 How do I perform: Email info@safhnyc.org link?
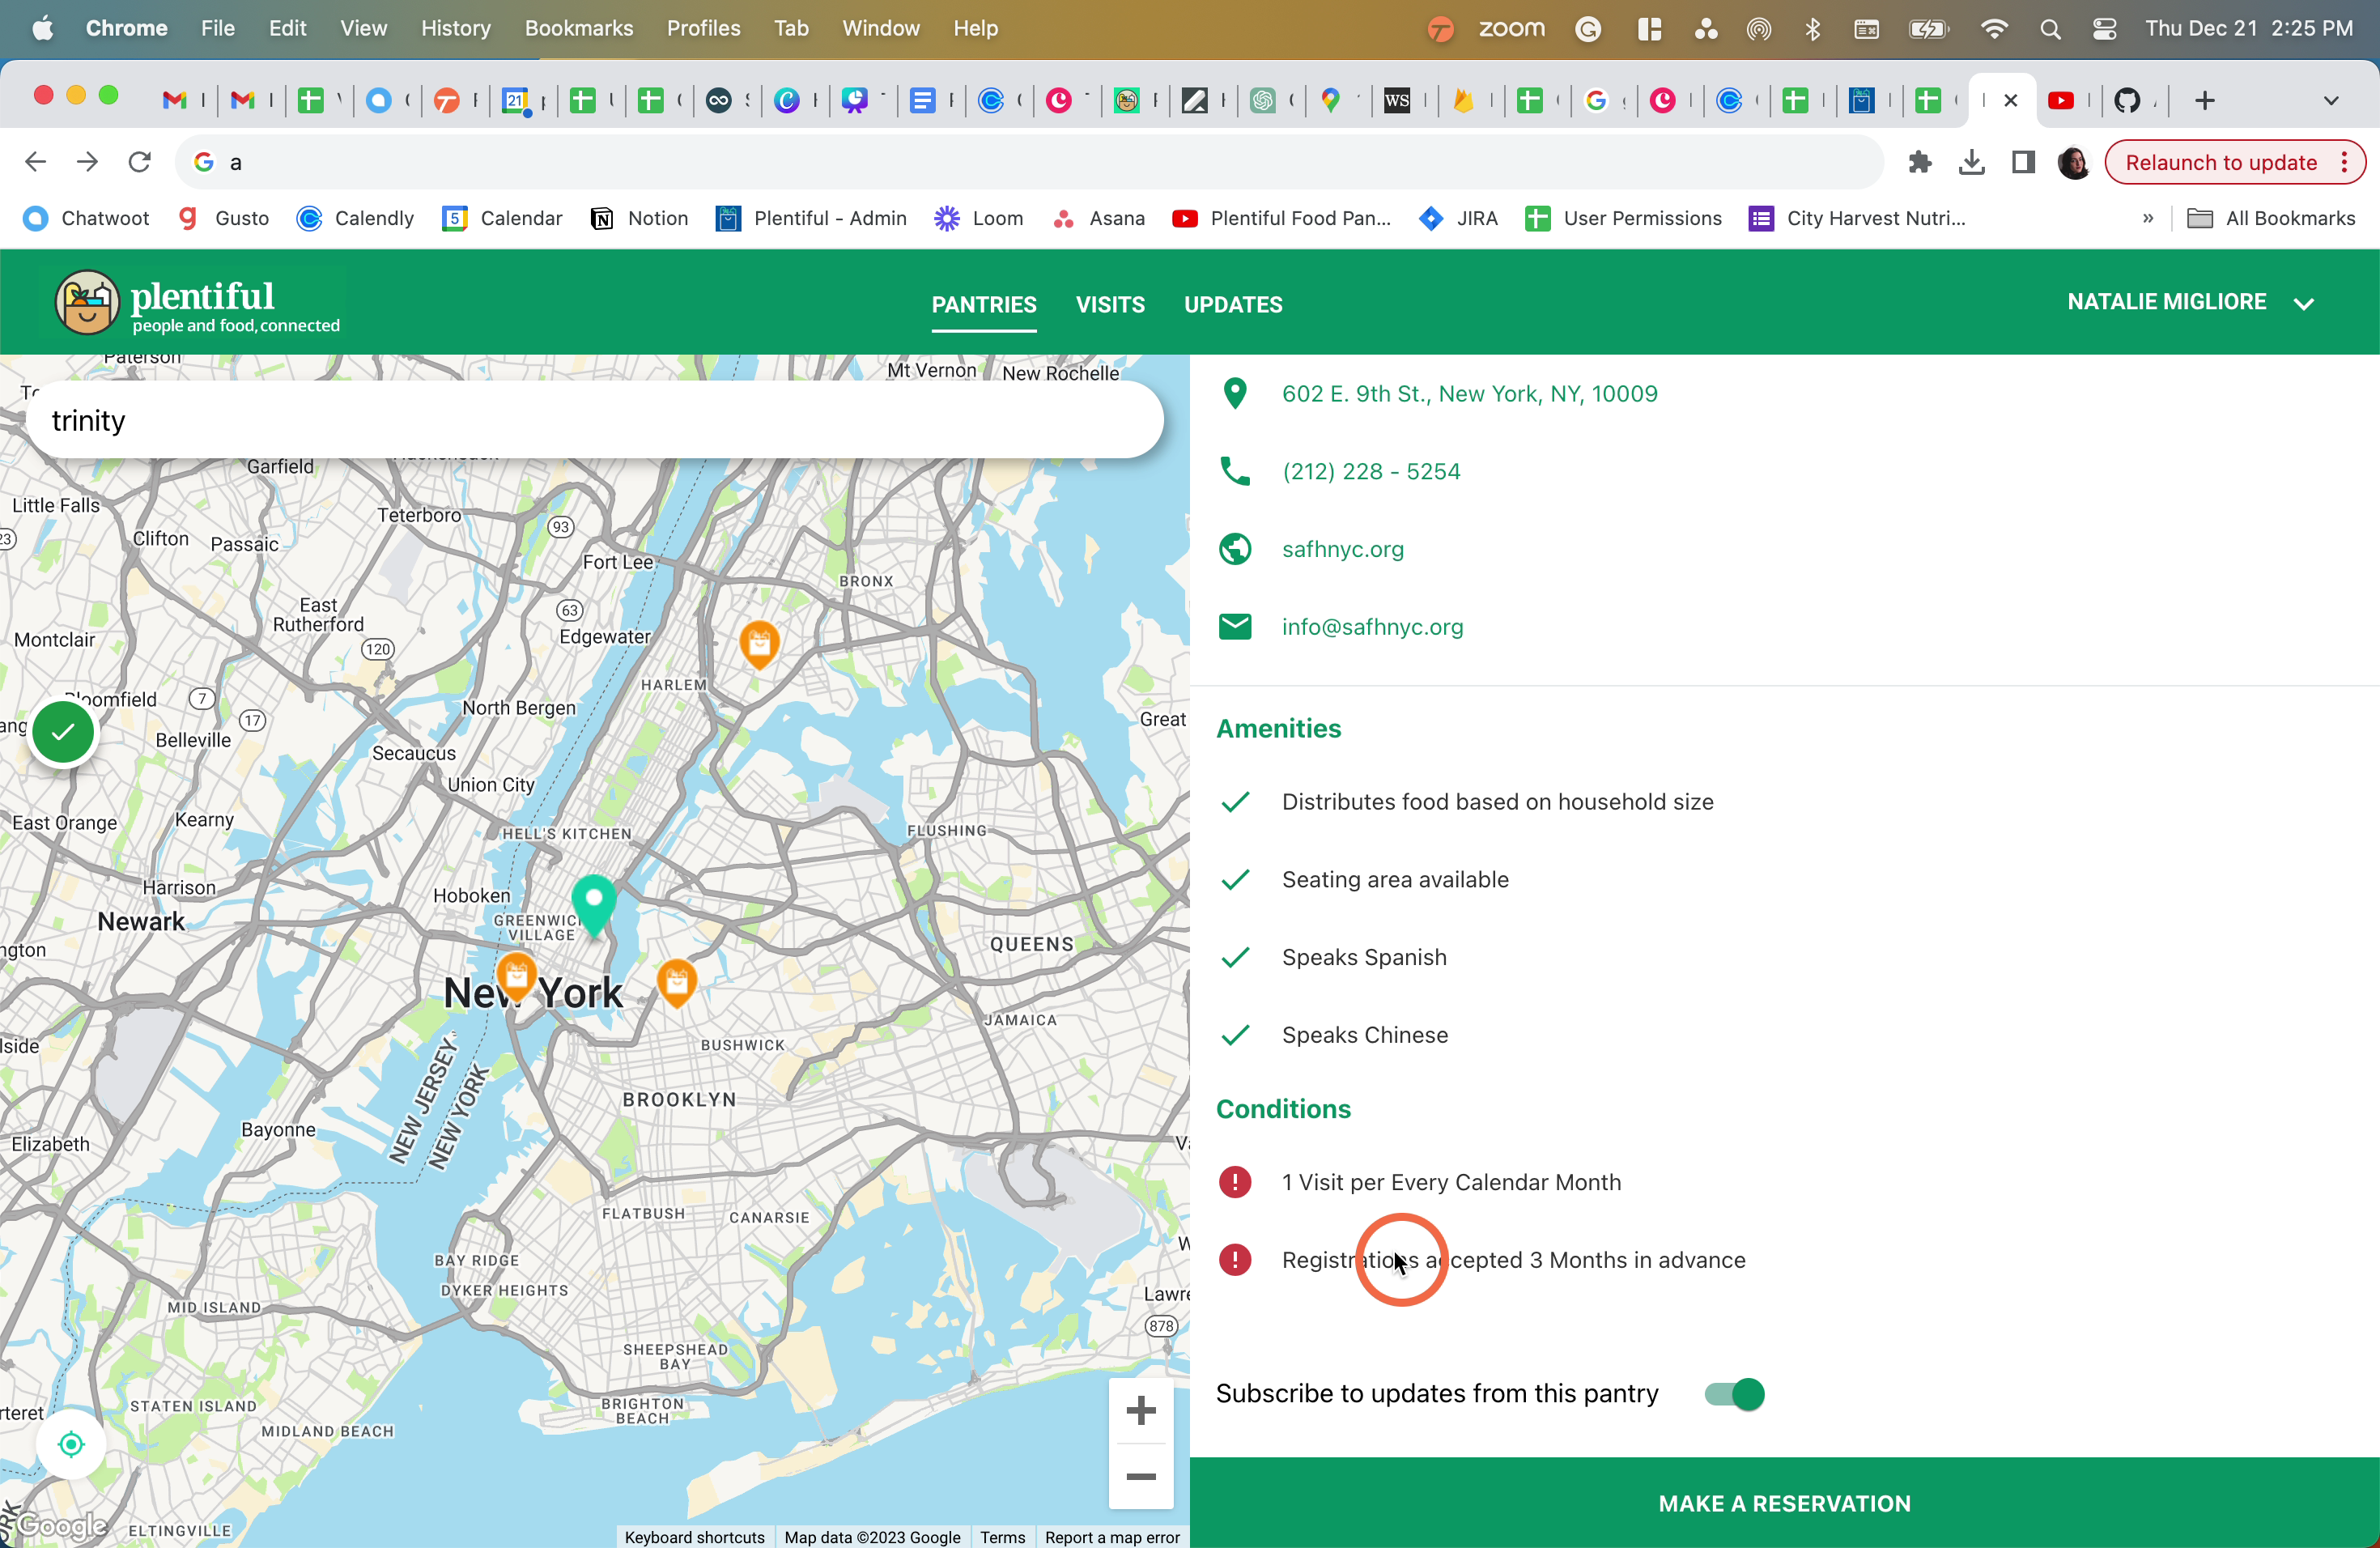pyautogui.click(x=1372, y=627)
